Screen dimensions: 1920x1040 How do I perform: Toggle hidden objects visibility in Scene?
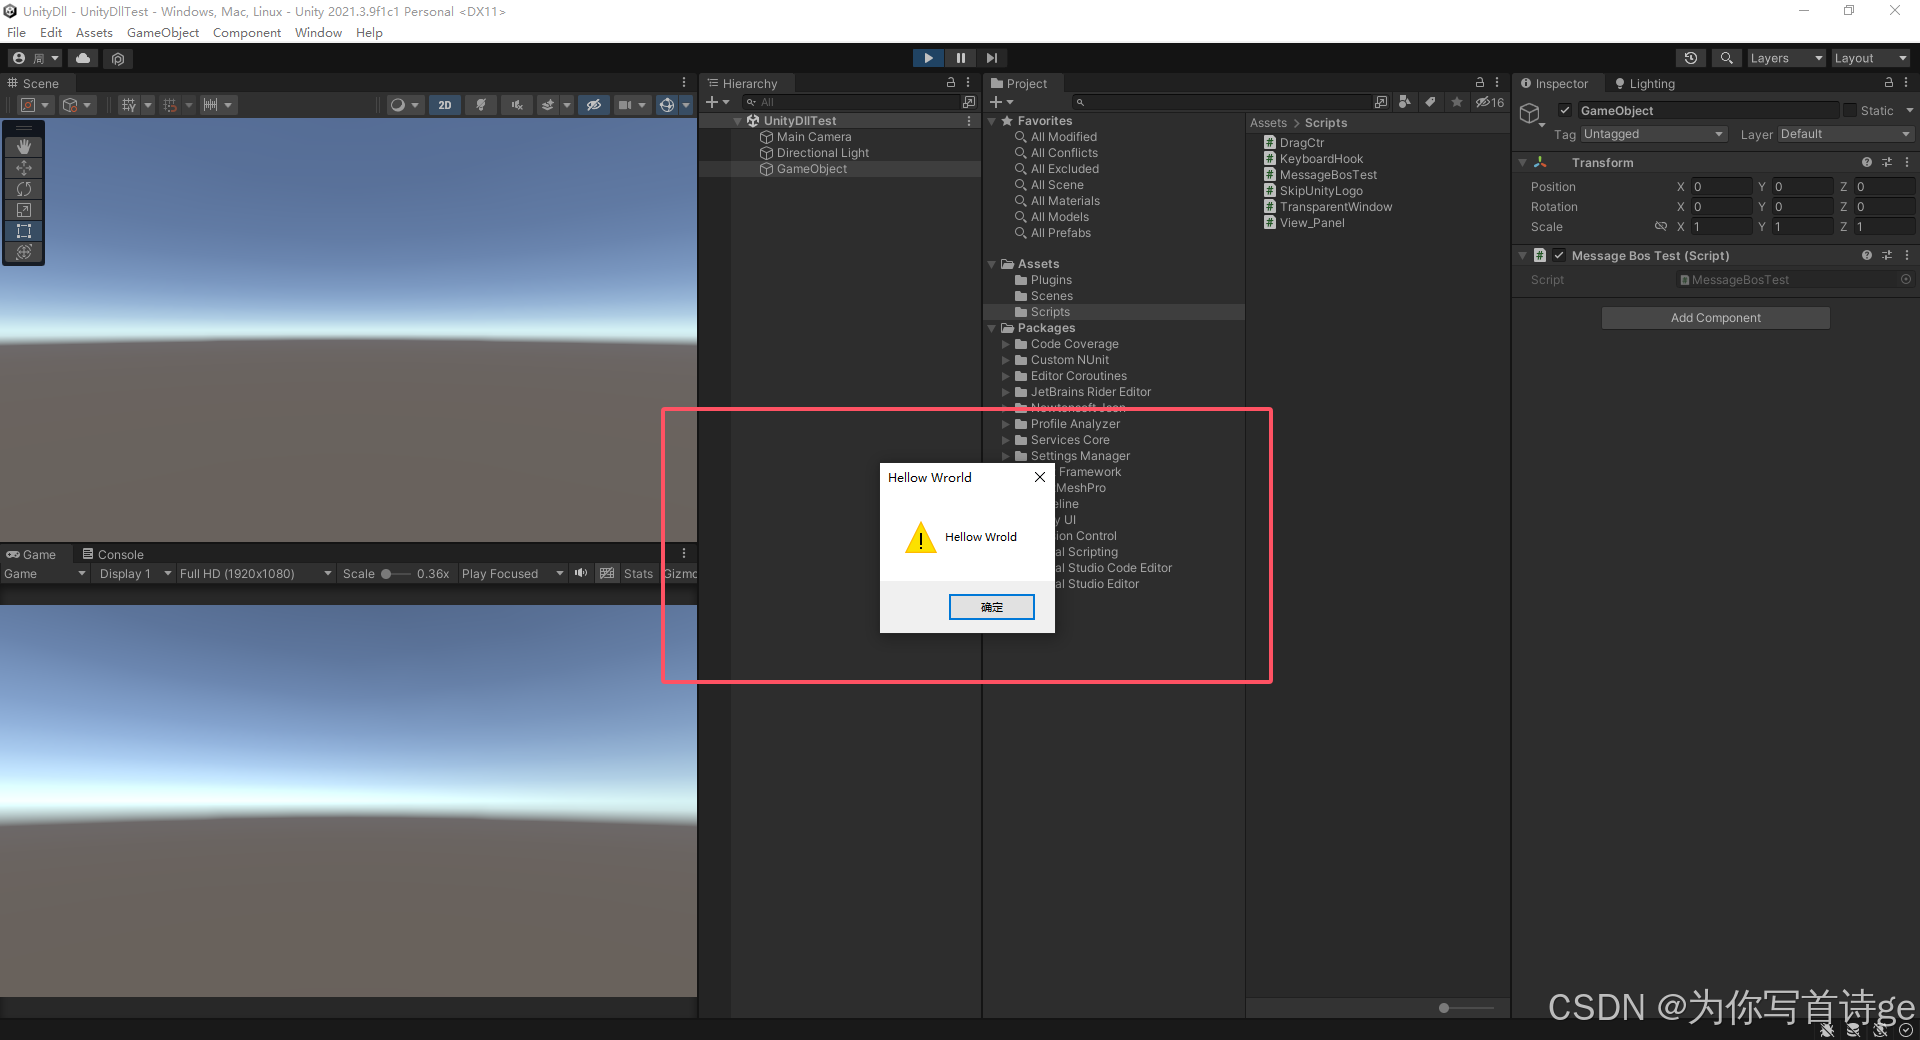point(594,104)
